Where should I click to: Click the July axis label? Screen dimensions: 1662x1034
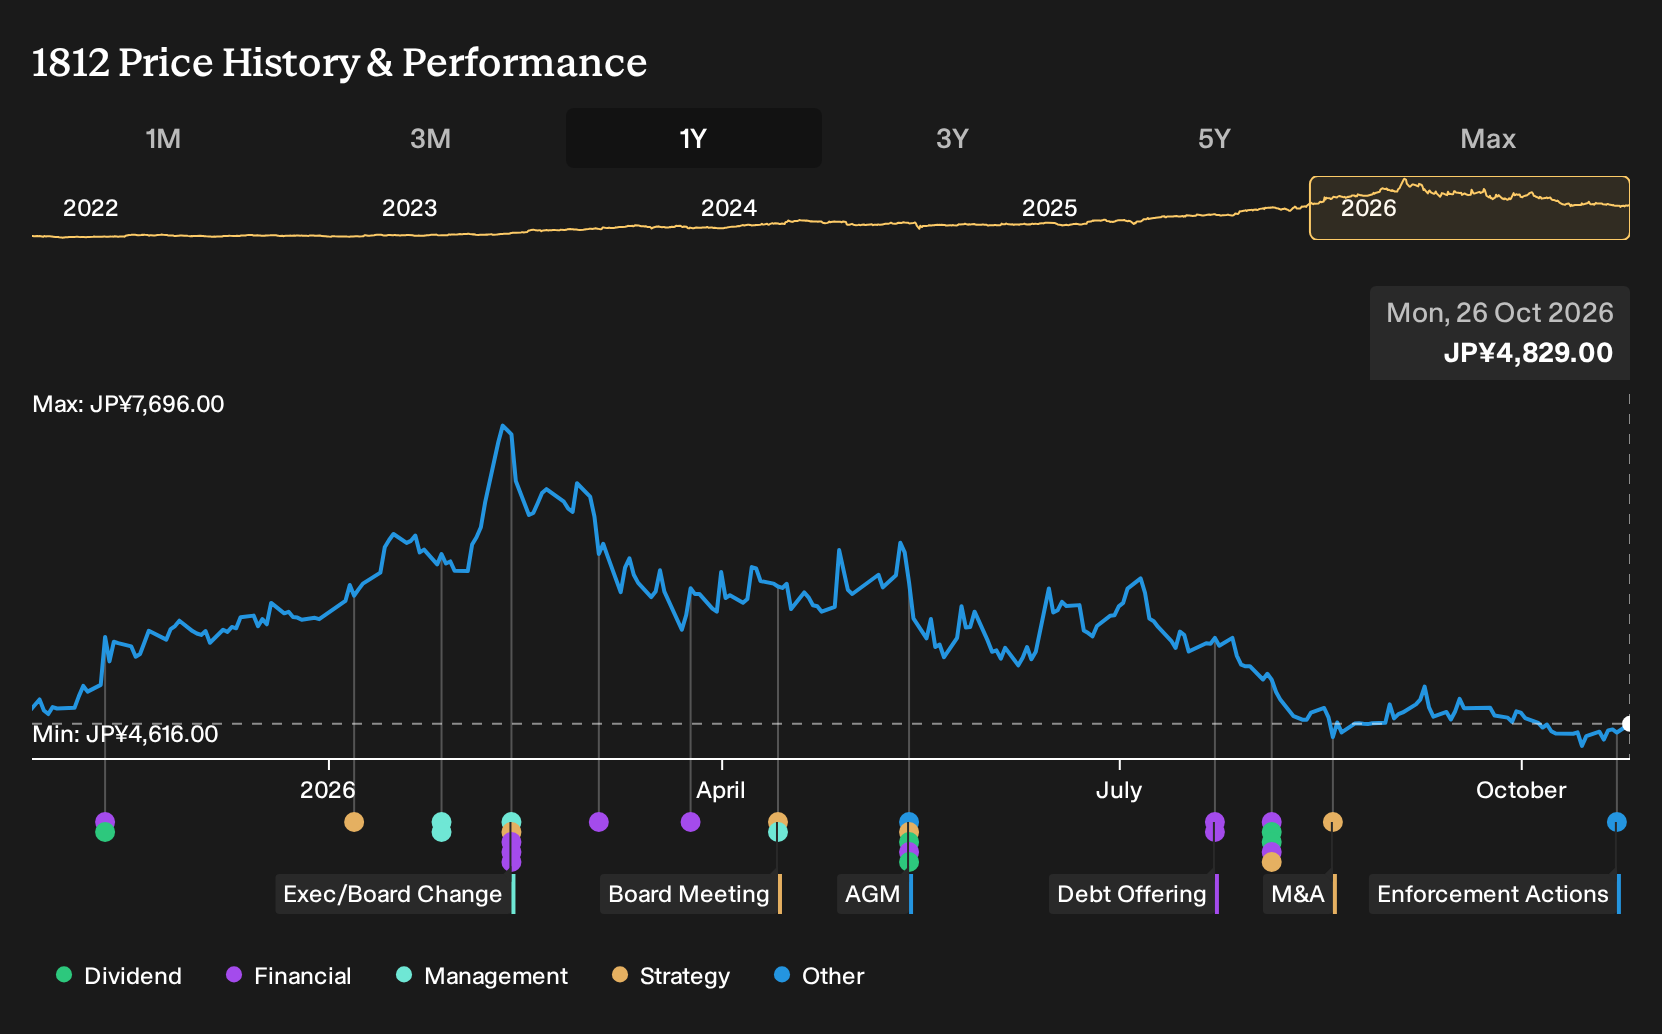click(1118, 790)
